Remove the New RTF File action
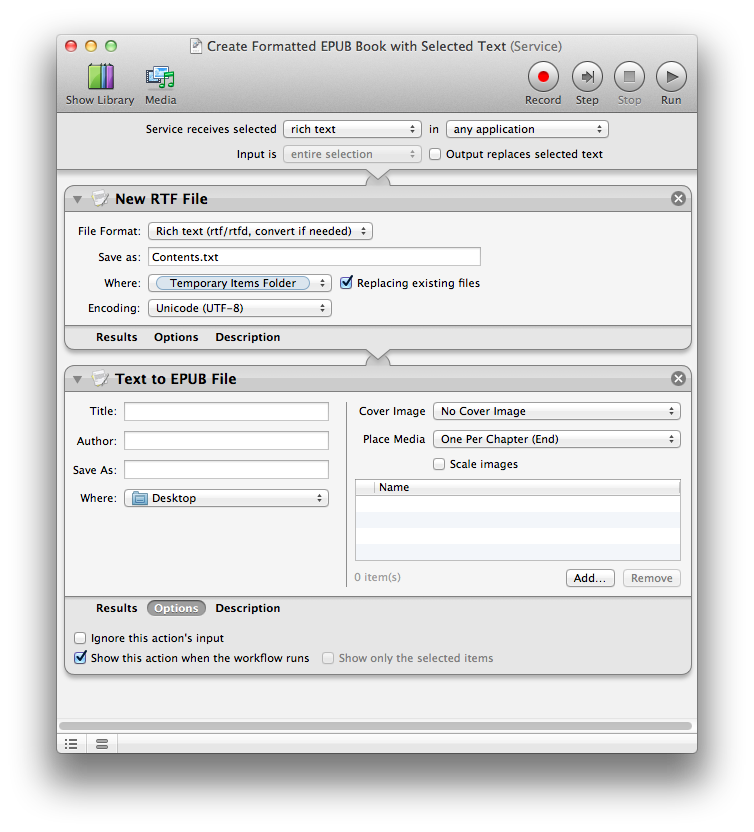This screenshot has width=754, height=832. click(x=678, y=198)
